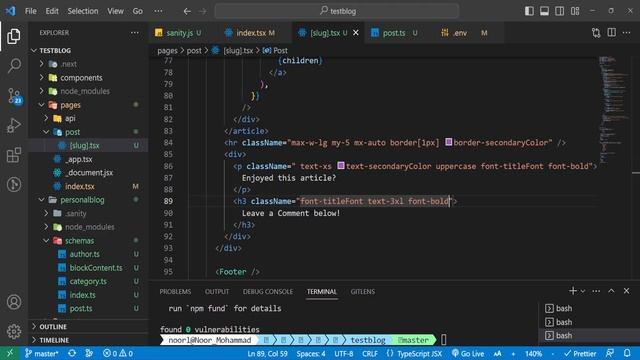
Task: Open the Edit menu
Action: [x=52, y=11]
